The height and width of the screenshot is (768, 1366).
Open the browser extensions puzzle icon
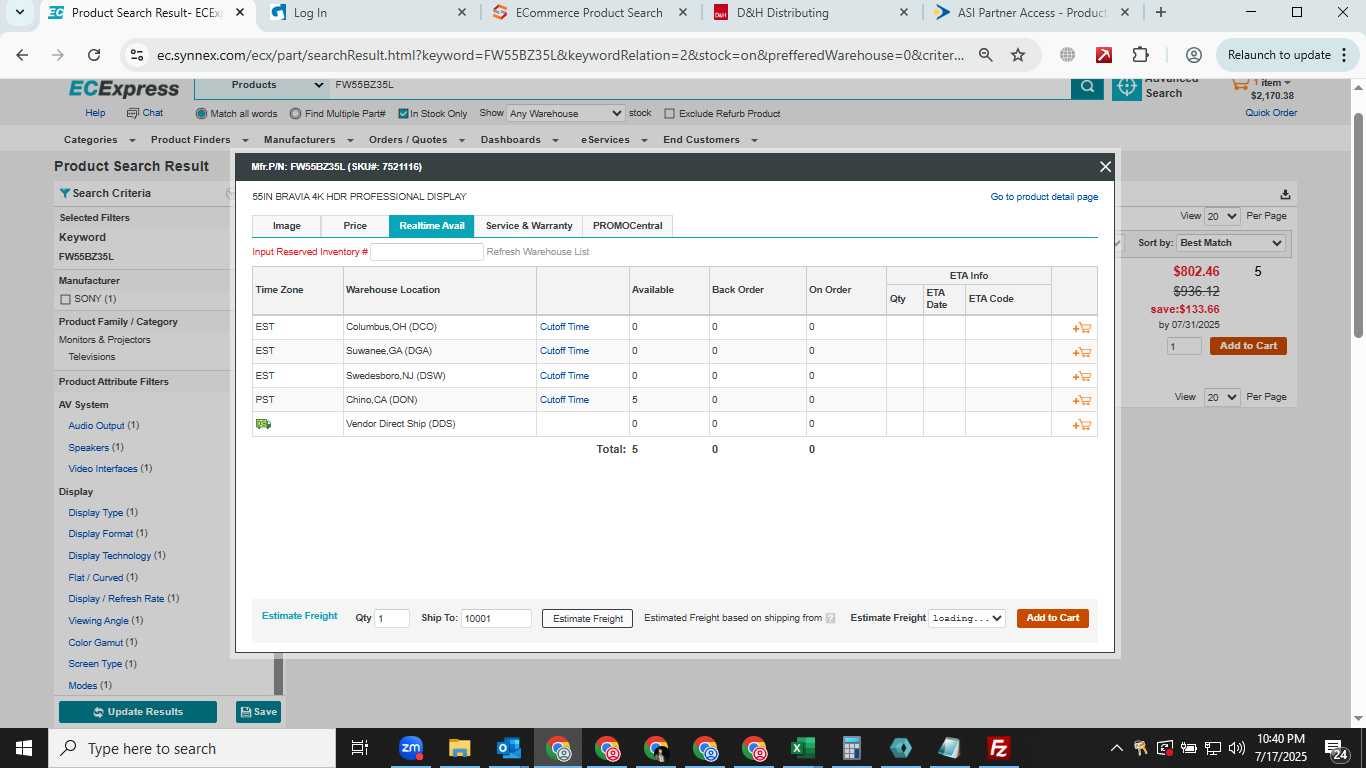[x=1141, y=55]
